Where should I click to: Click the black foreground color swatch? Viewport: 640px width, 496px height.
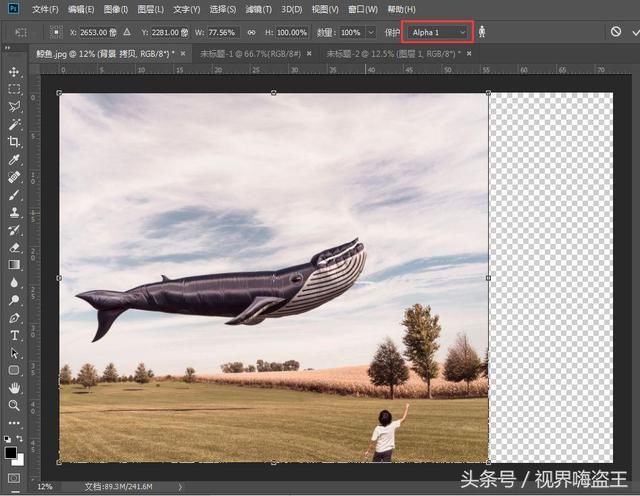point(10,453)
